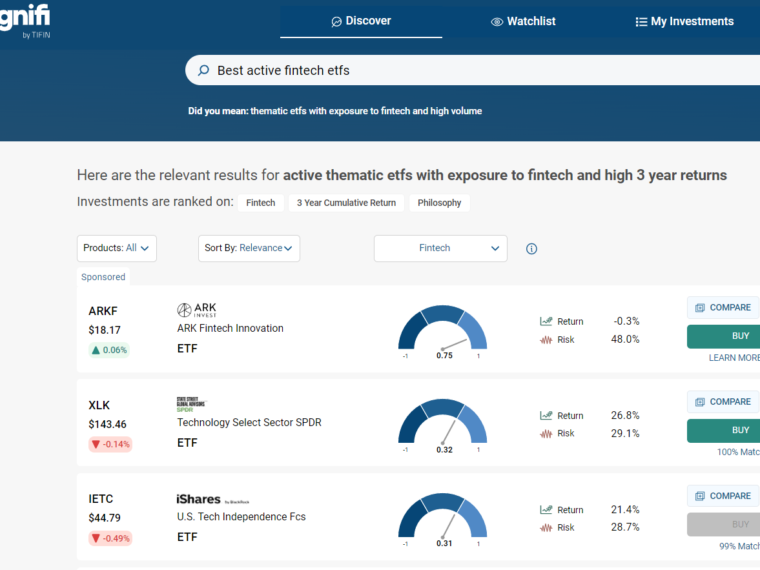Image resolution: width=760 pixels, height=570 pixels.
Task: Click the ARK Invest logo
Action: coord(196,310)
